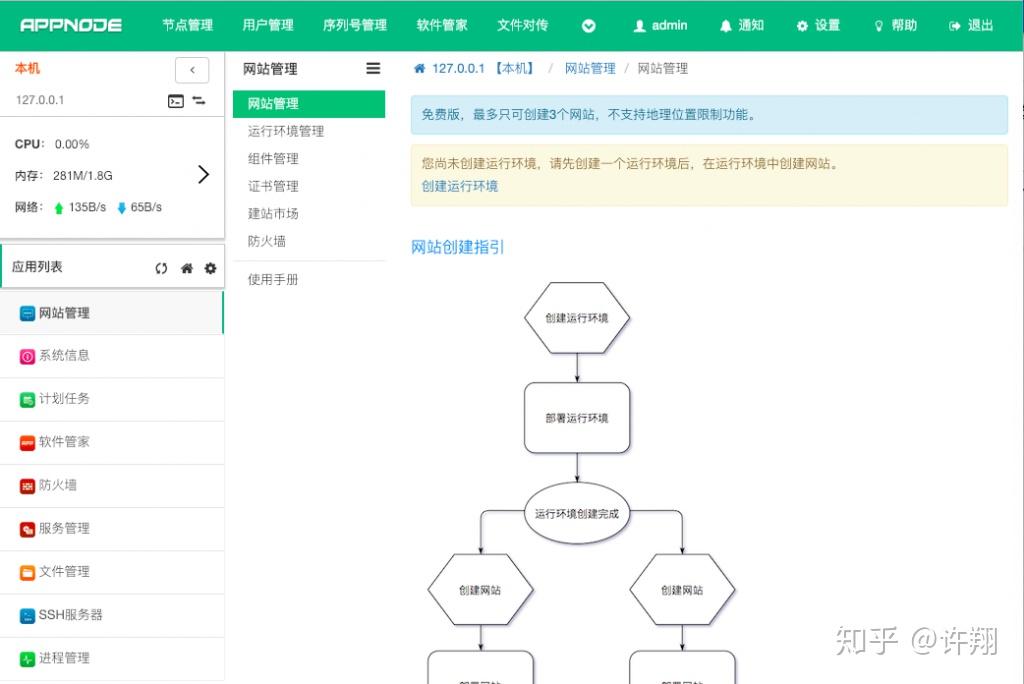This screenshot has width=1024, height=684.
Task: Click the 创建运行环境 link
Action: pyautogui.click(x=459, y=186)
